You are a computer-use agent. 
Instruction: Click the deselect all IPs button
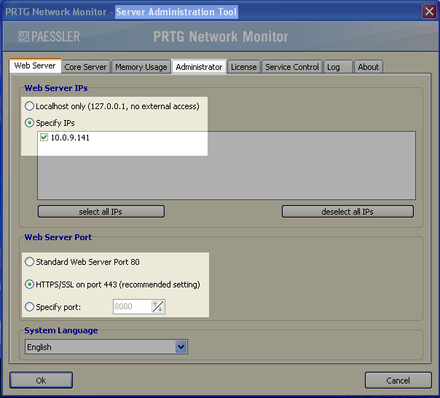348,212
